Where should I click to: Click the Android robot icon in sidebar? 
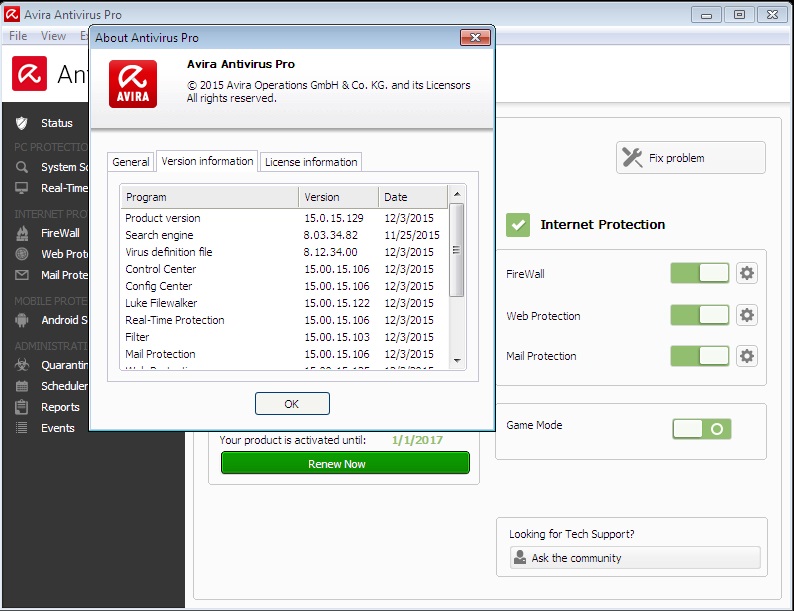click(x=22, y=320)
